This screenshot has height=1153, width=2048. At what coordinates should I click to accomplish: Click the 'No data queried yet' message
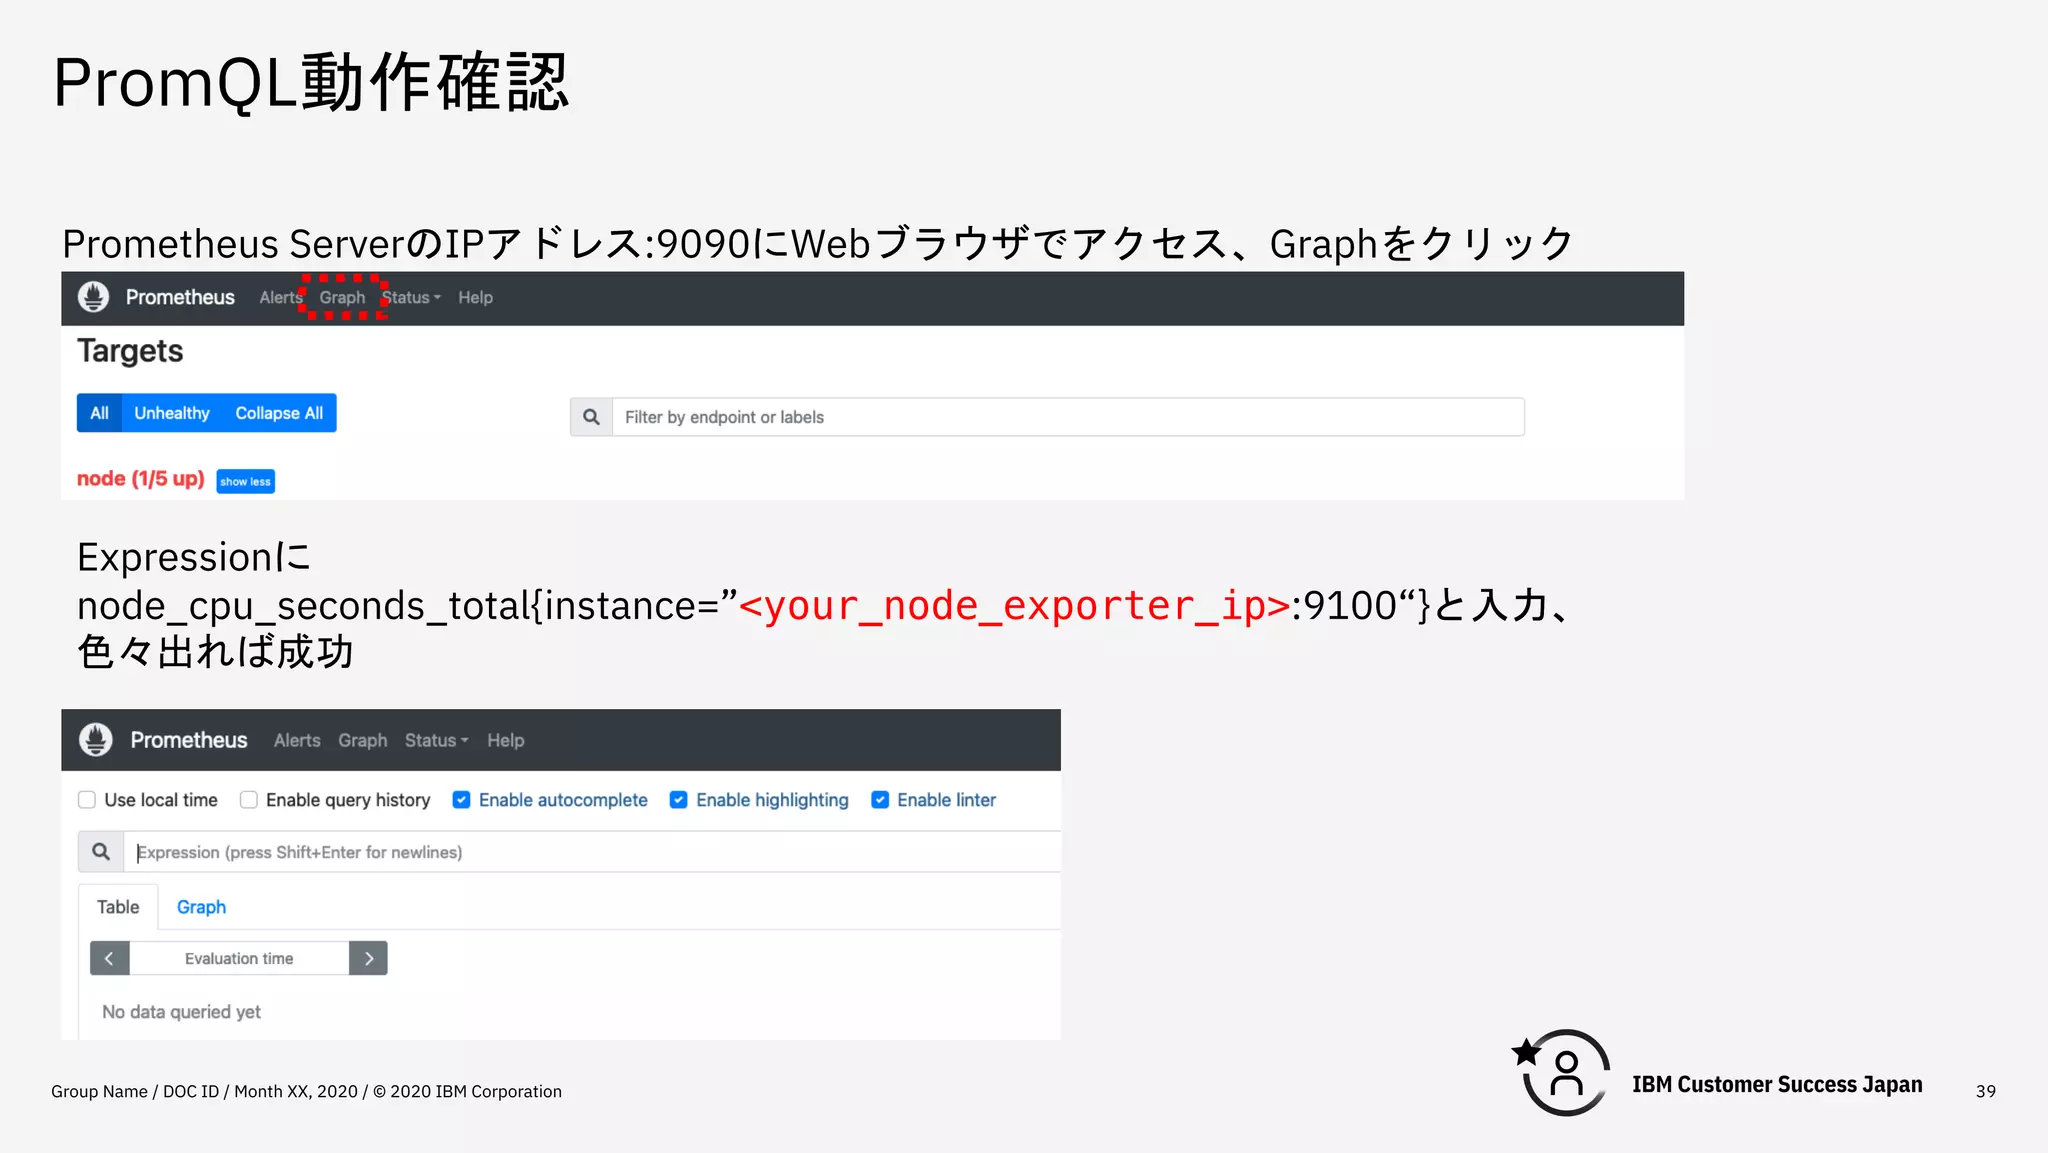point(181,1012)
